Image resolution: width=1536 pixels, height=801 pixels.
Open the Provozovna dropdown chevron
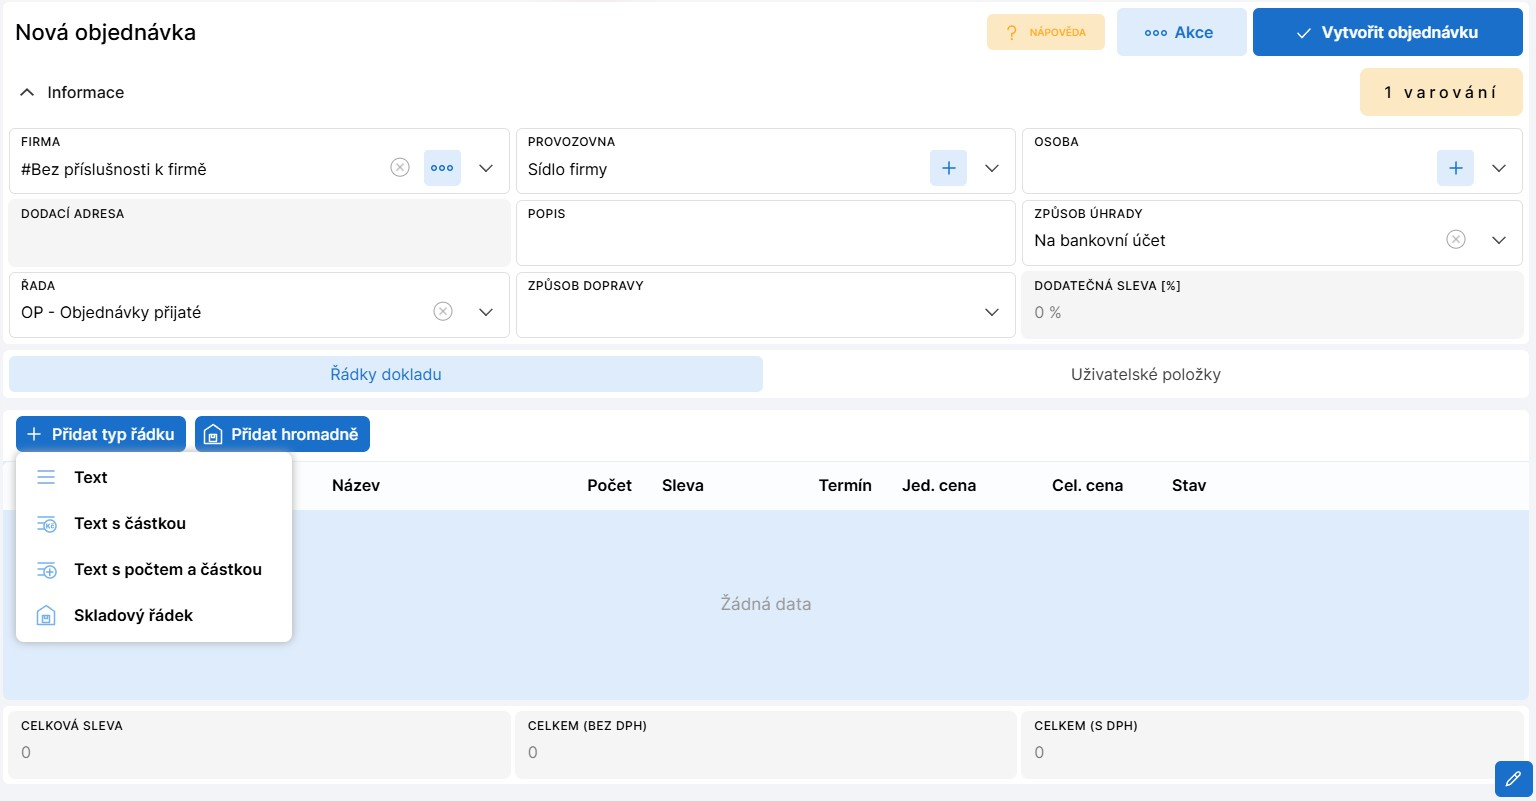click(x=992, y=168)
